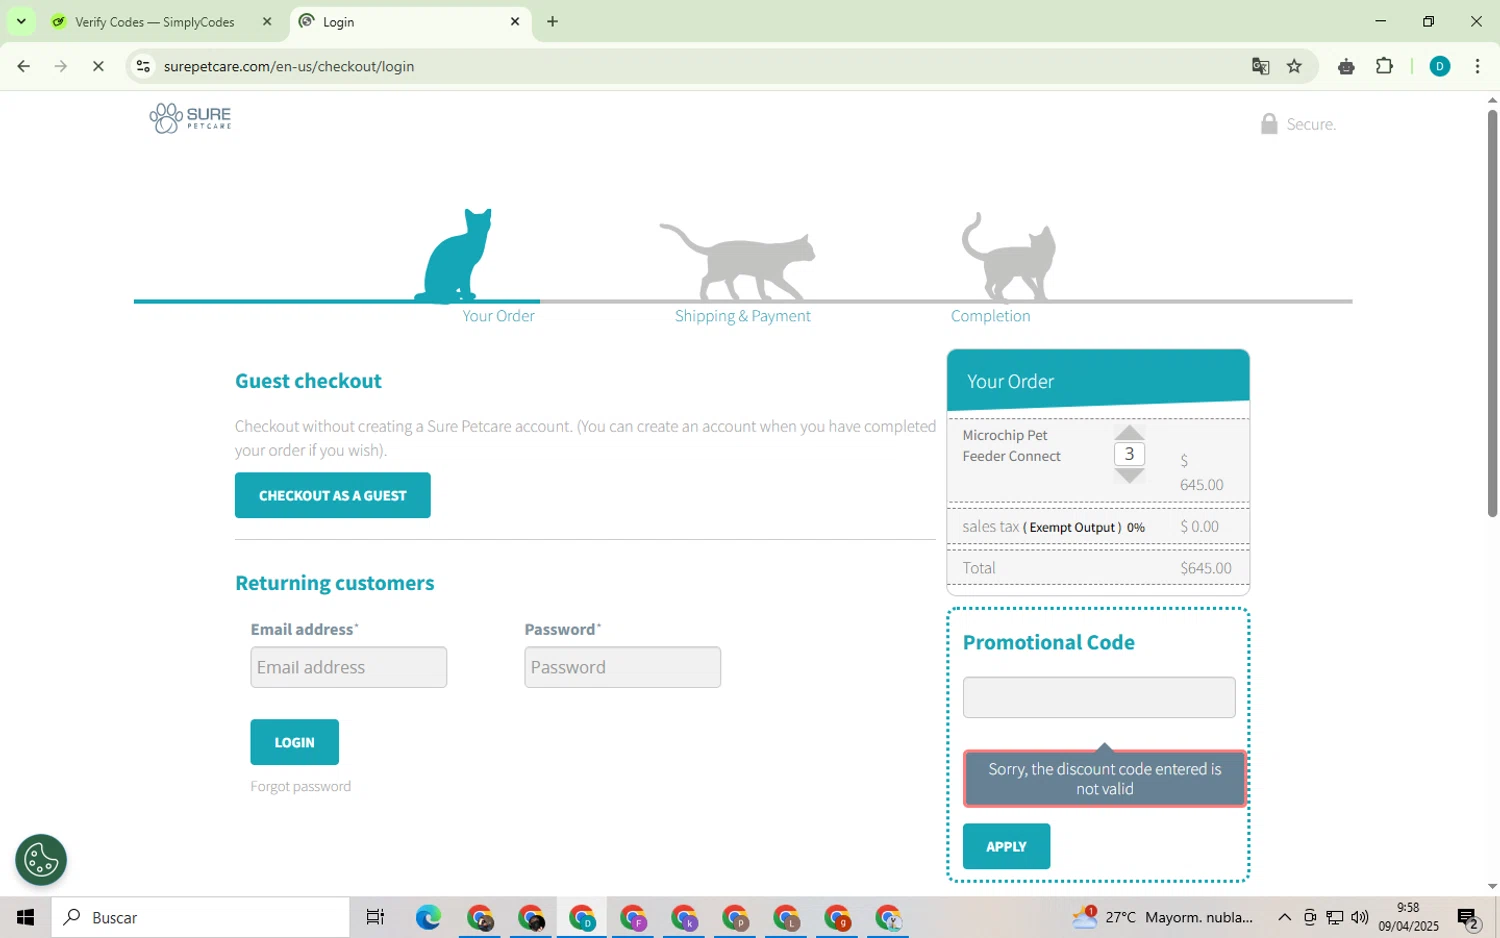
Task: Open Task View on the taskbar
Action: pos(375,917)
